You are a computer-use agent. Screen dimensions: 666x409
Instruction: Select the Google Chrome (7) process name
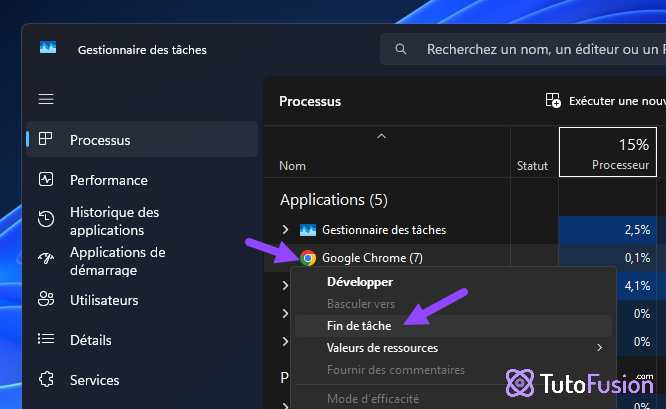coord(373,258)
